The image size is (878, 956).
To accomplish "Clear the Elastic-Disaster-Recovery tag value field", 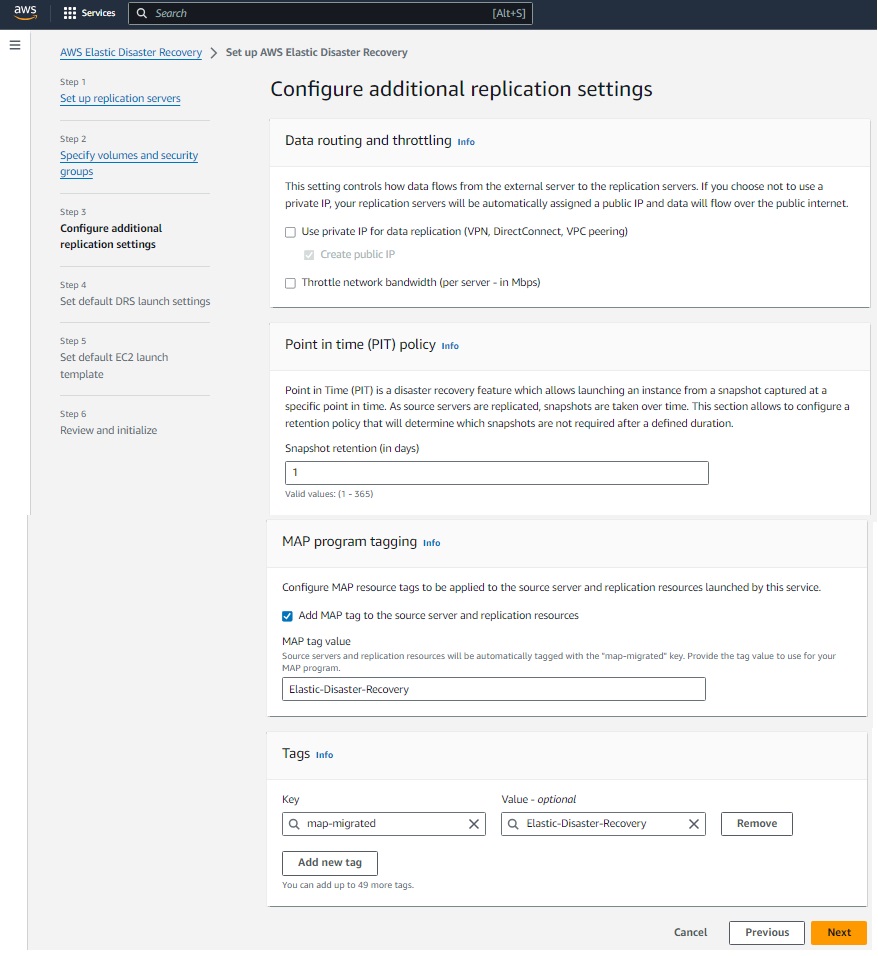I will click(x=693, y=824).
